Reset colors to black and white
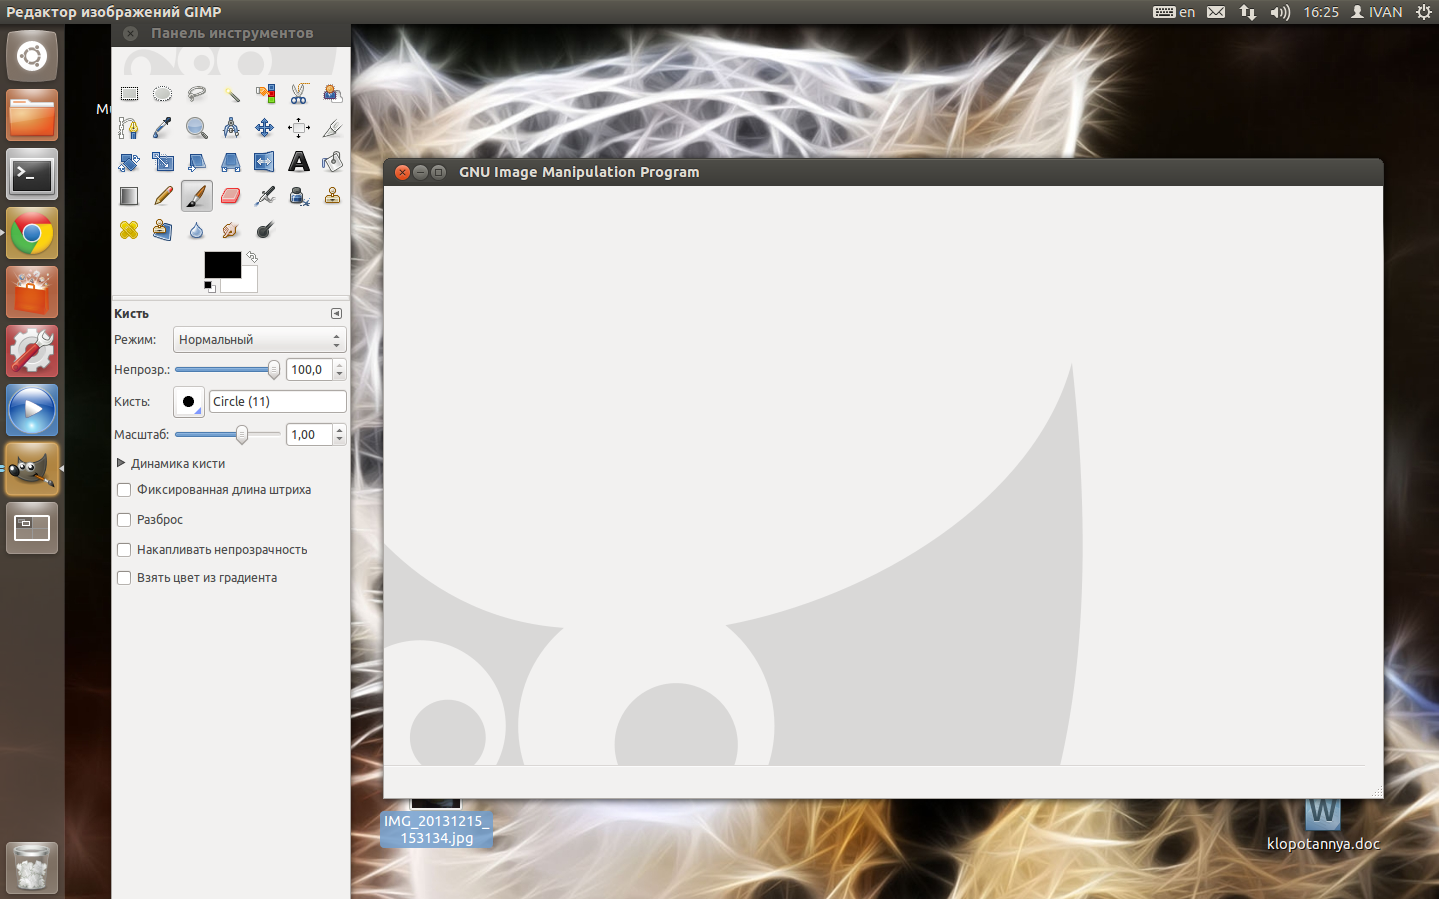Viewport: 1439px width, 899px height. click(209, 287)
